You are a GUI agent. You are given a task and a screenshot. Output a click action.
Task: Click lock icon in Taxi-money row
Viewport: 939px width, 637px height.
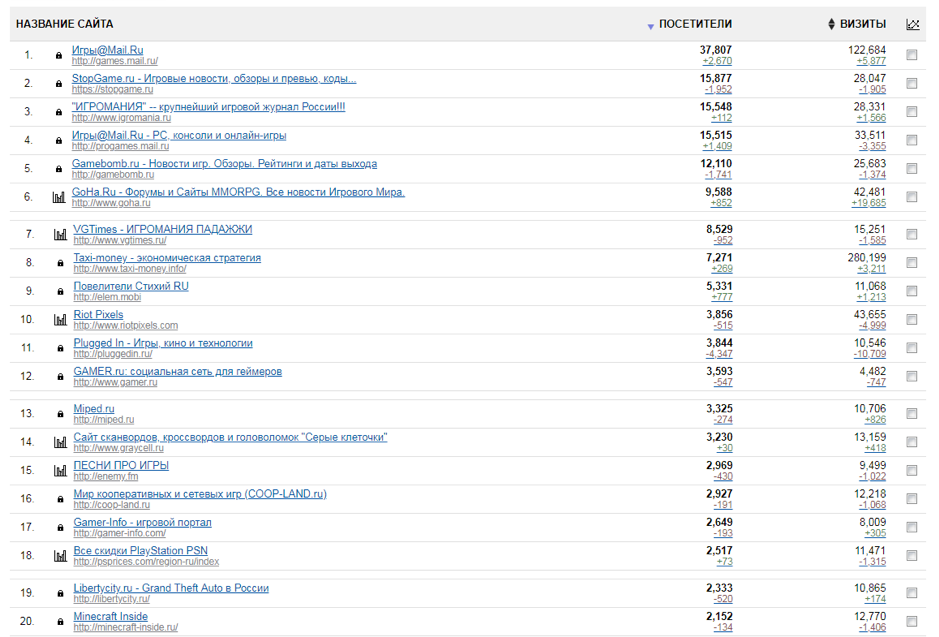point(60,263)
